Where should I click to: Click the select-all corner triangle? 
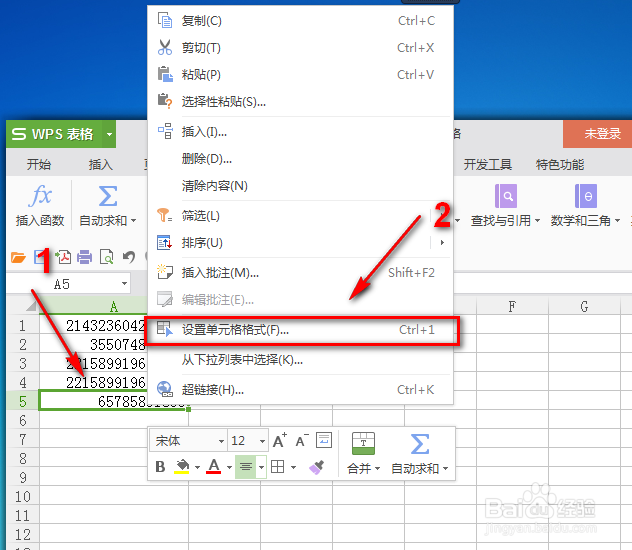[31, 306]
